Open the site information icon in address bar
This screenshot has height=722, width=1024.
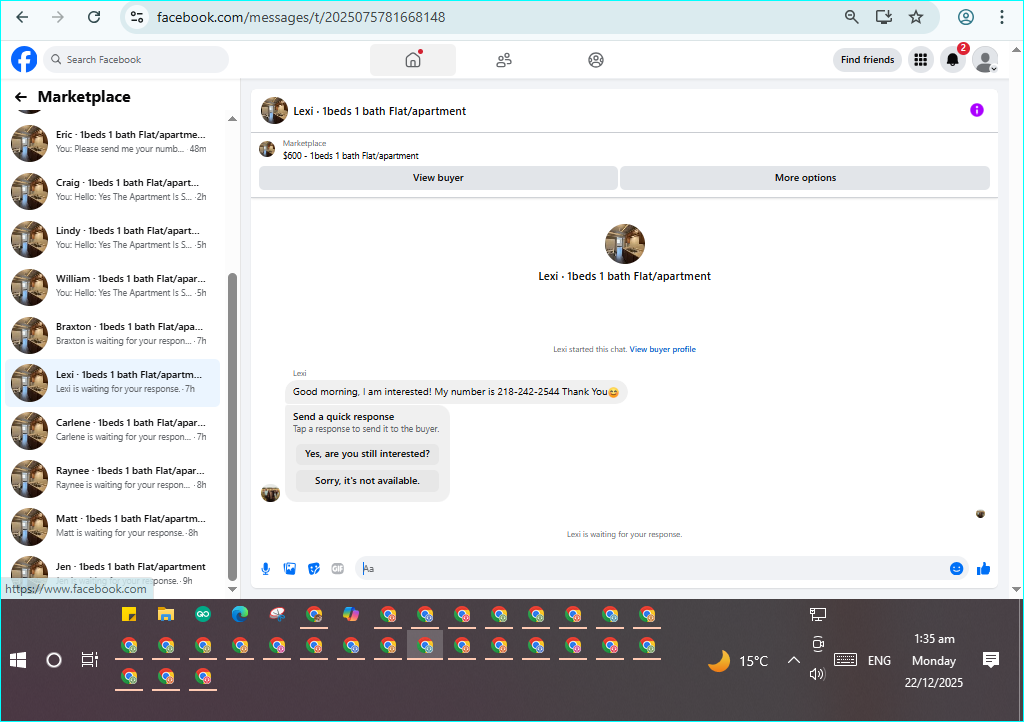(136, 17)
